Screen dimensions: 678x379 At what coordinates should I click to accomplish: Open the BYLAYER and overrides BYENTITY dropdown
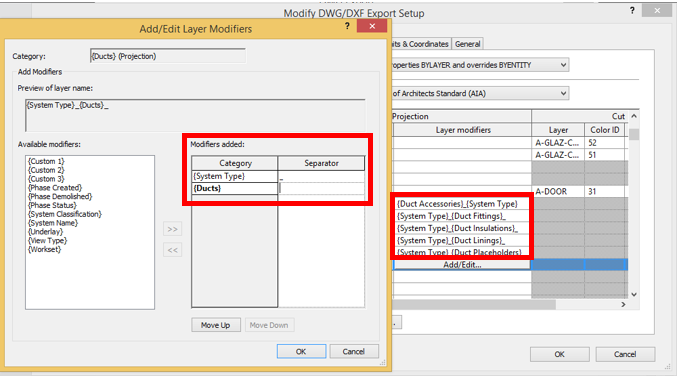coord(563,65)
